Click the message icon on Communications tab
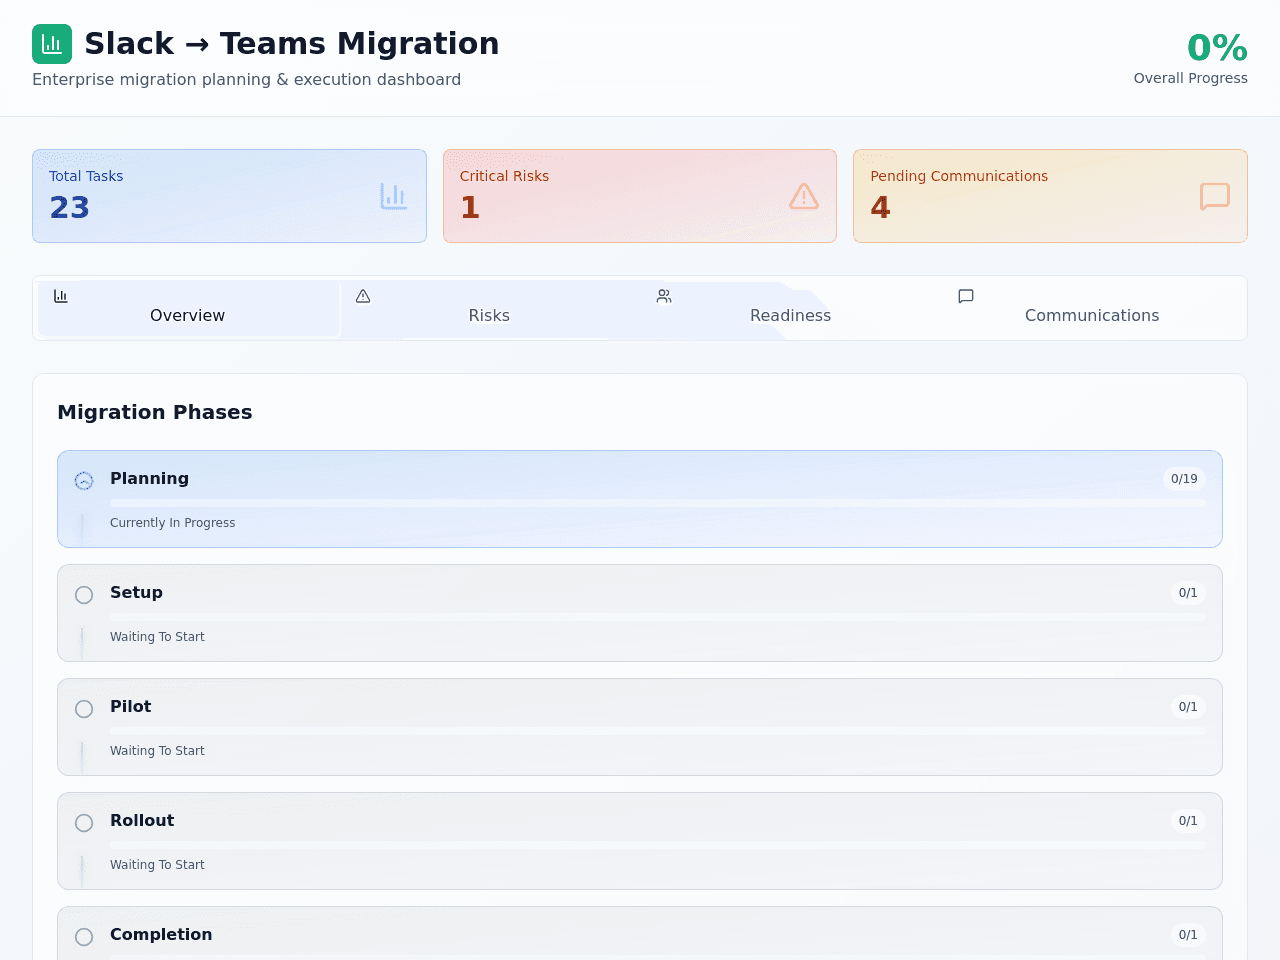Image resolution: width=1280 pixels, height=960 pixels. pyautogui.click(x=966, y=296)
